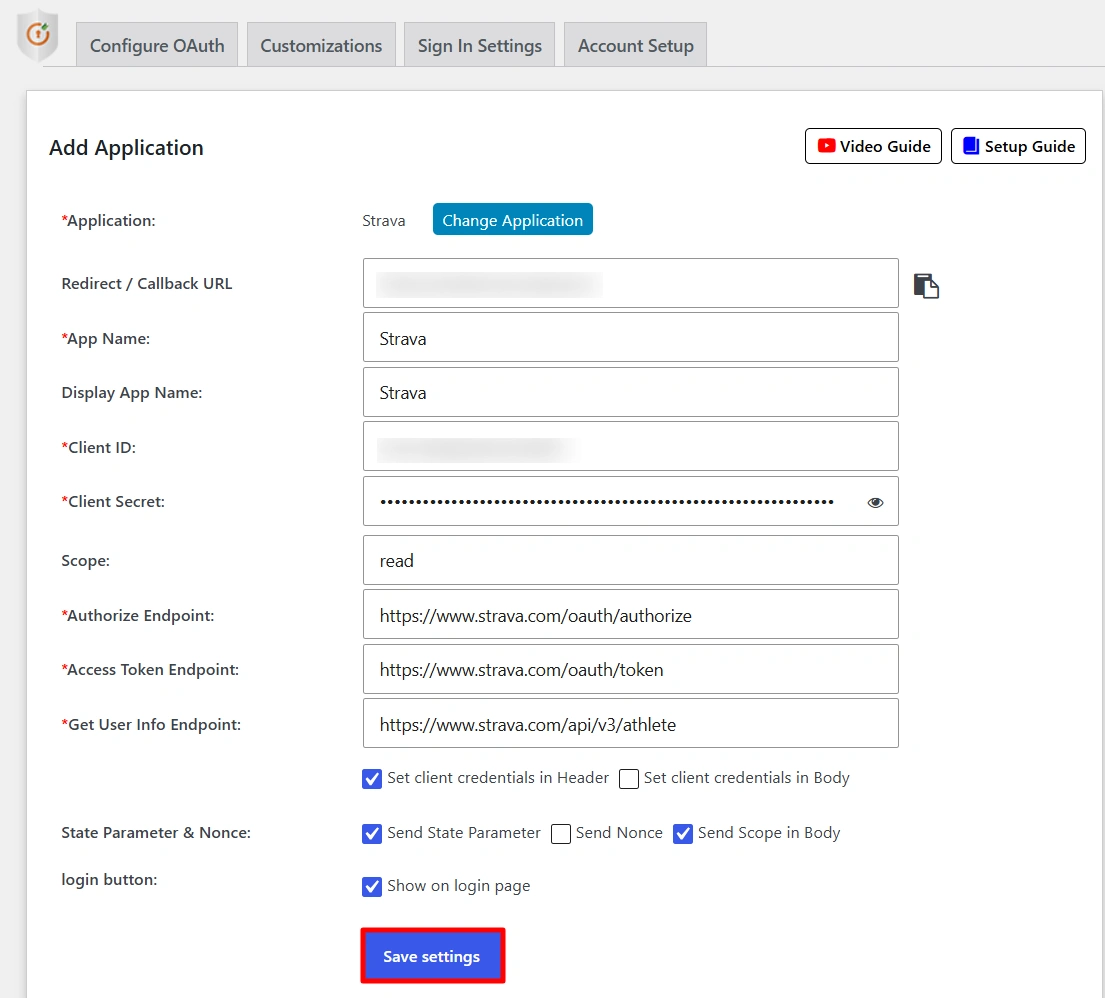Enable Set client credentials in Body

629,778
